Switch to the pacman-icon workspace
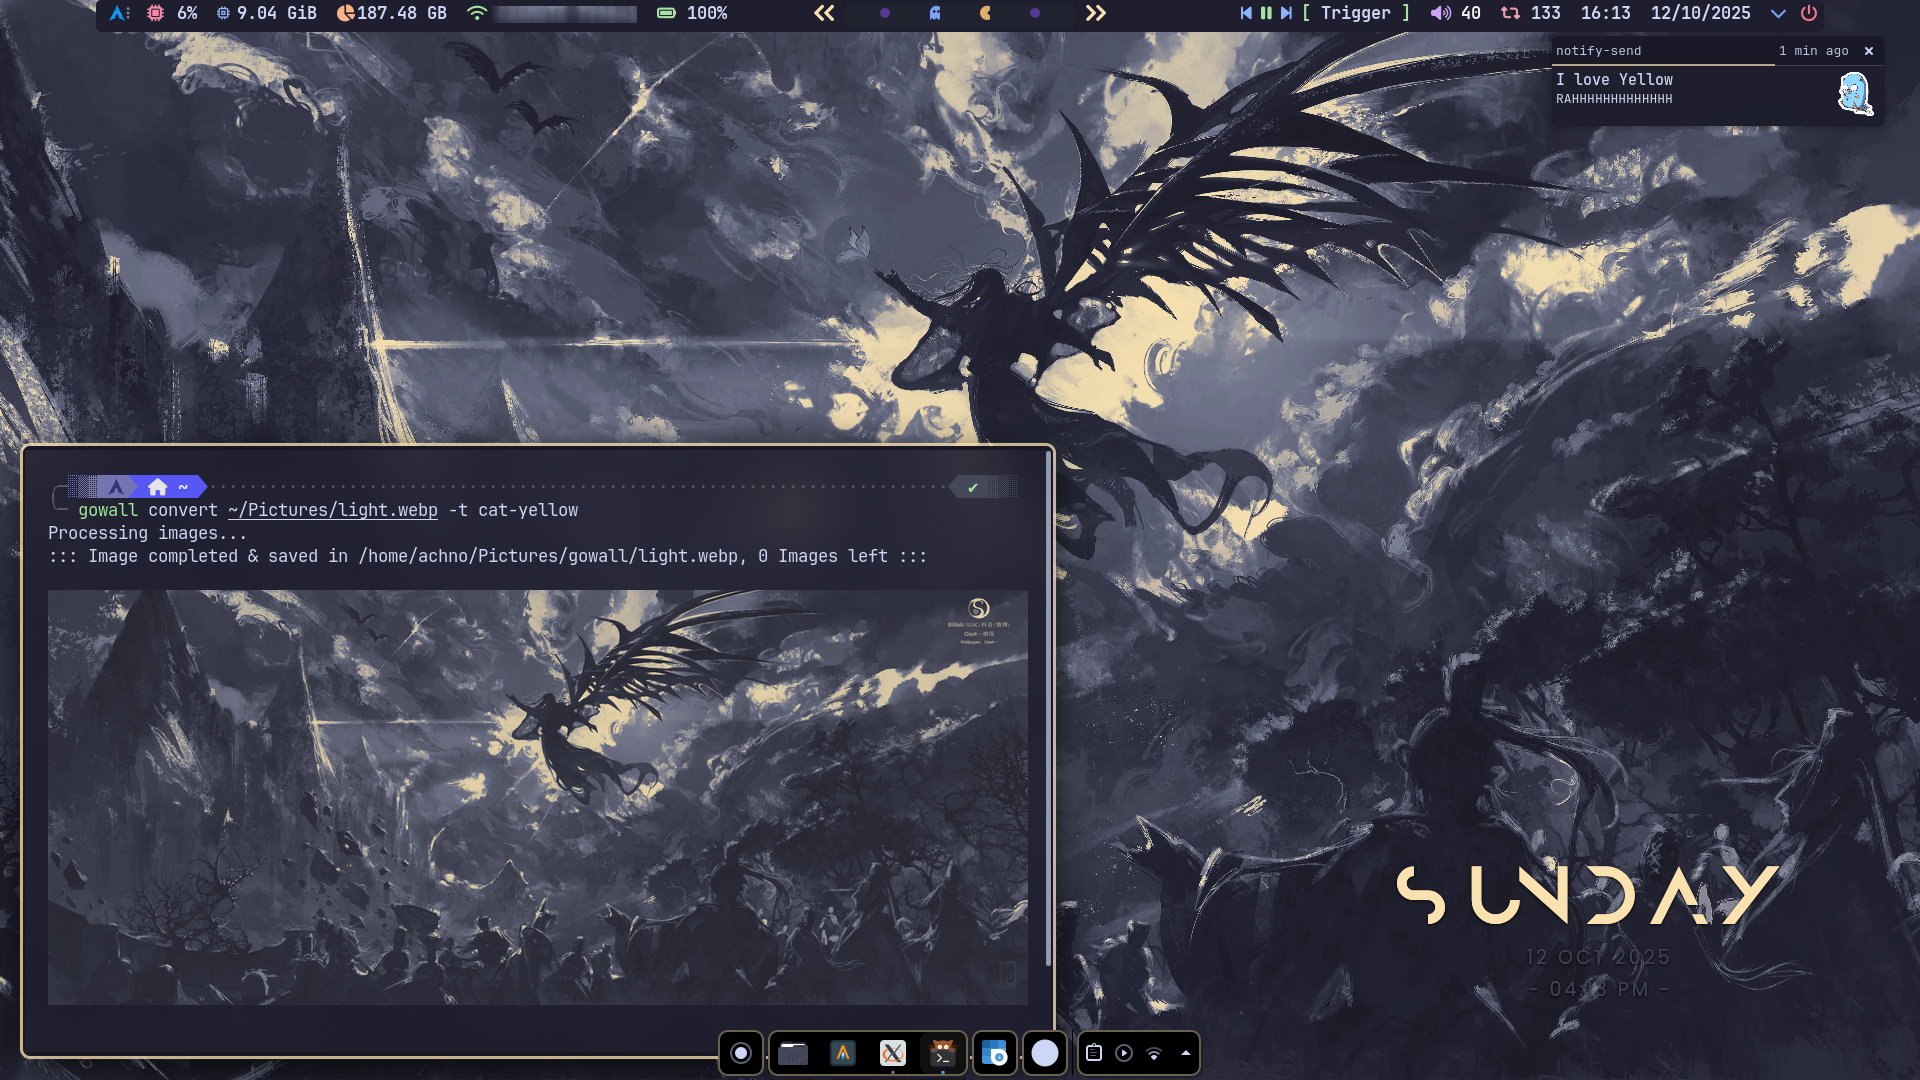Screen dimensions: 1920x1080 point(985,13)
